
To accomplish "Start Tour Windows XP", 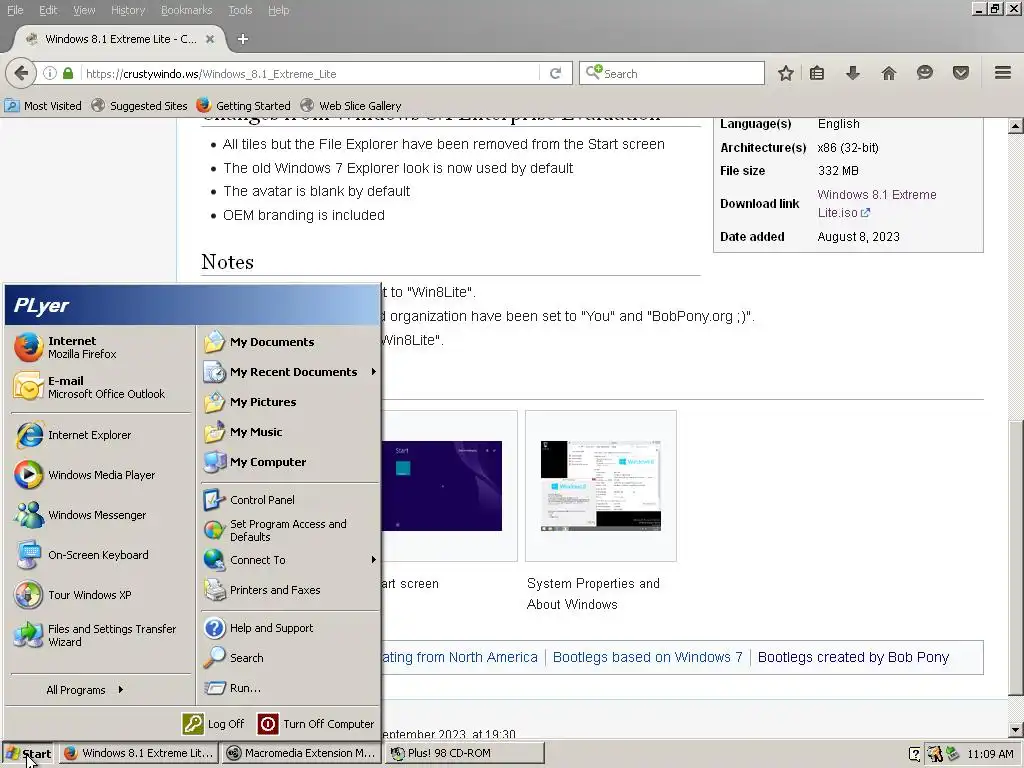I will click(x=100, y=595).
